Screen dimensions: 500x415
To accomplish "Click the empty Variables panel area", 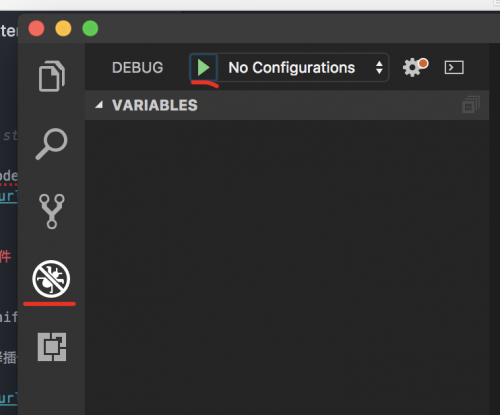I will (x=287, y=267).
